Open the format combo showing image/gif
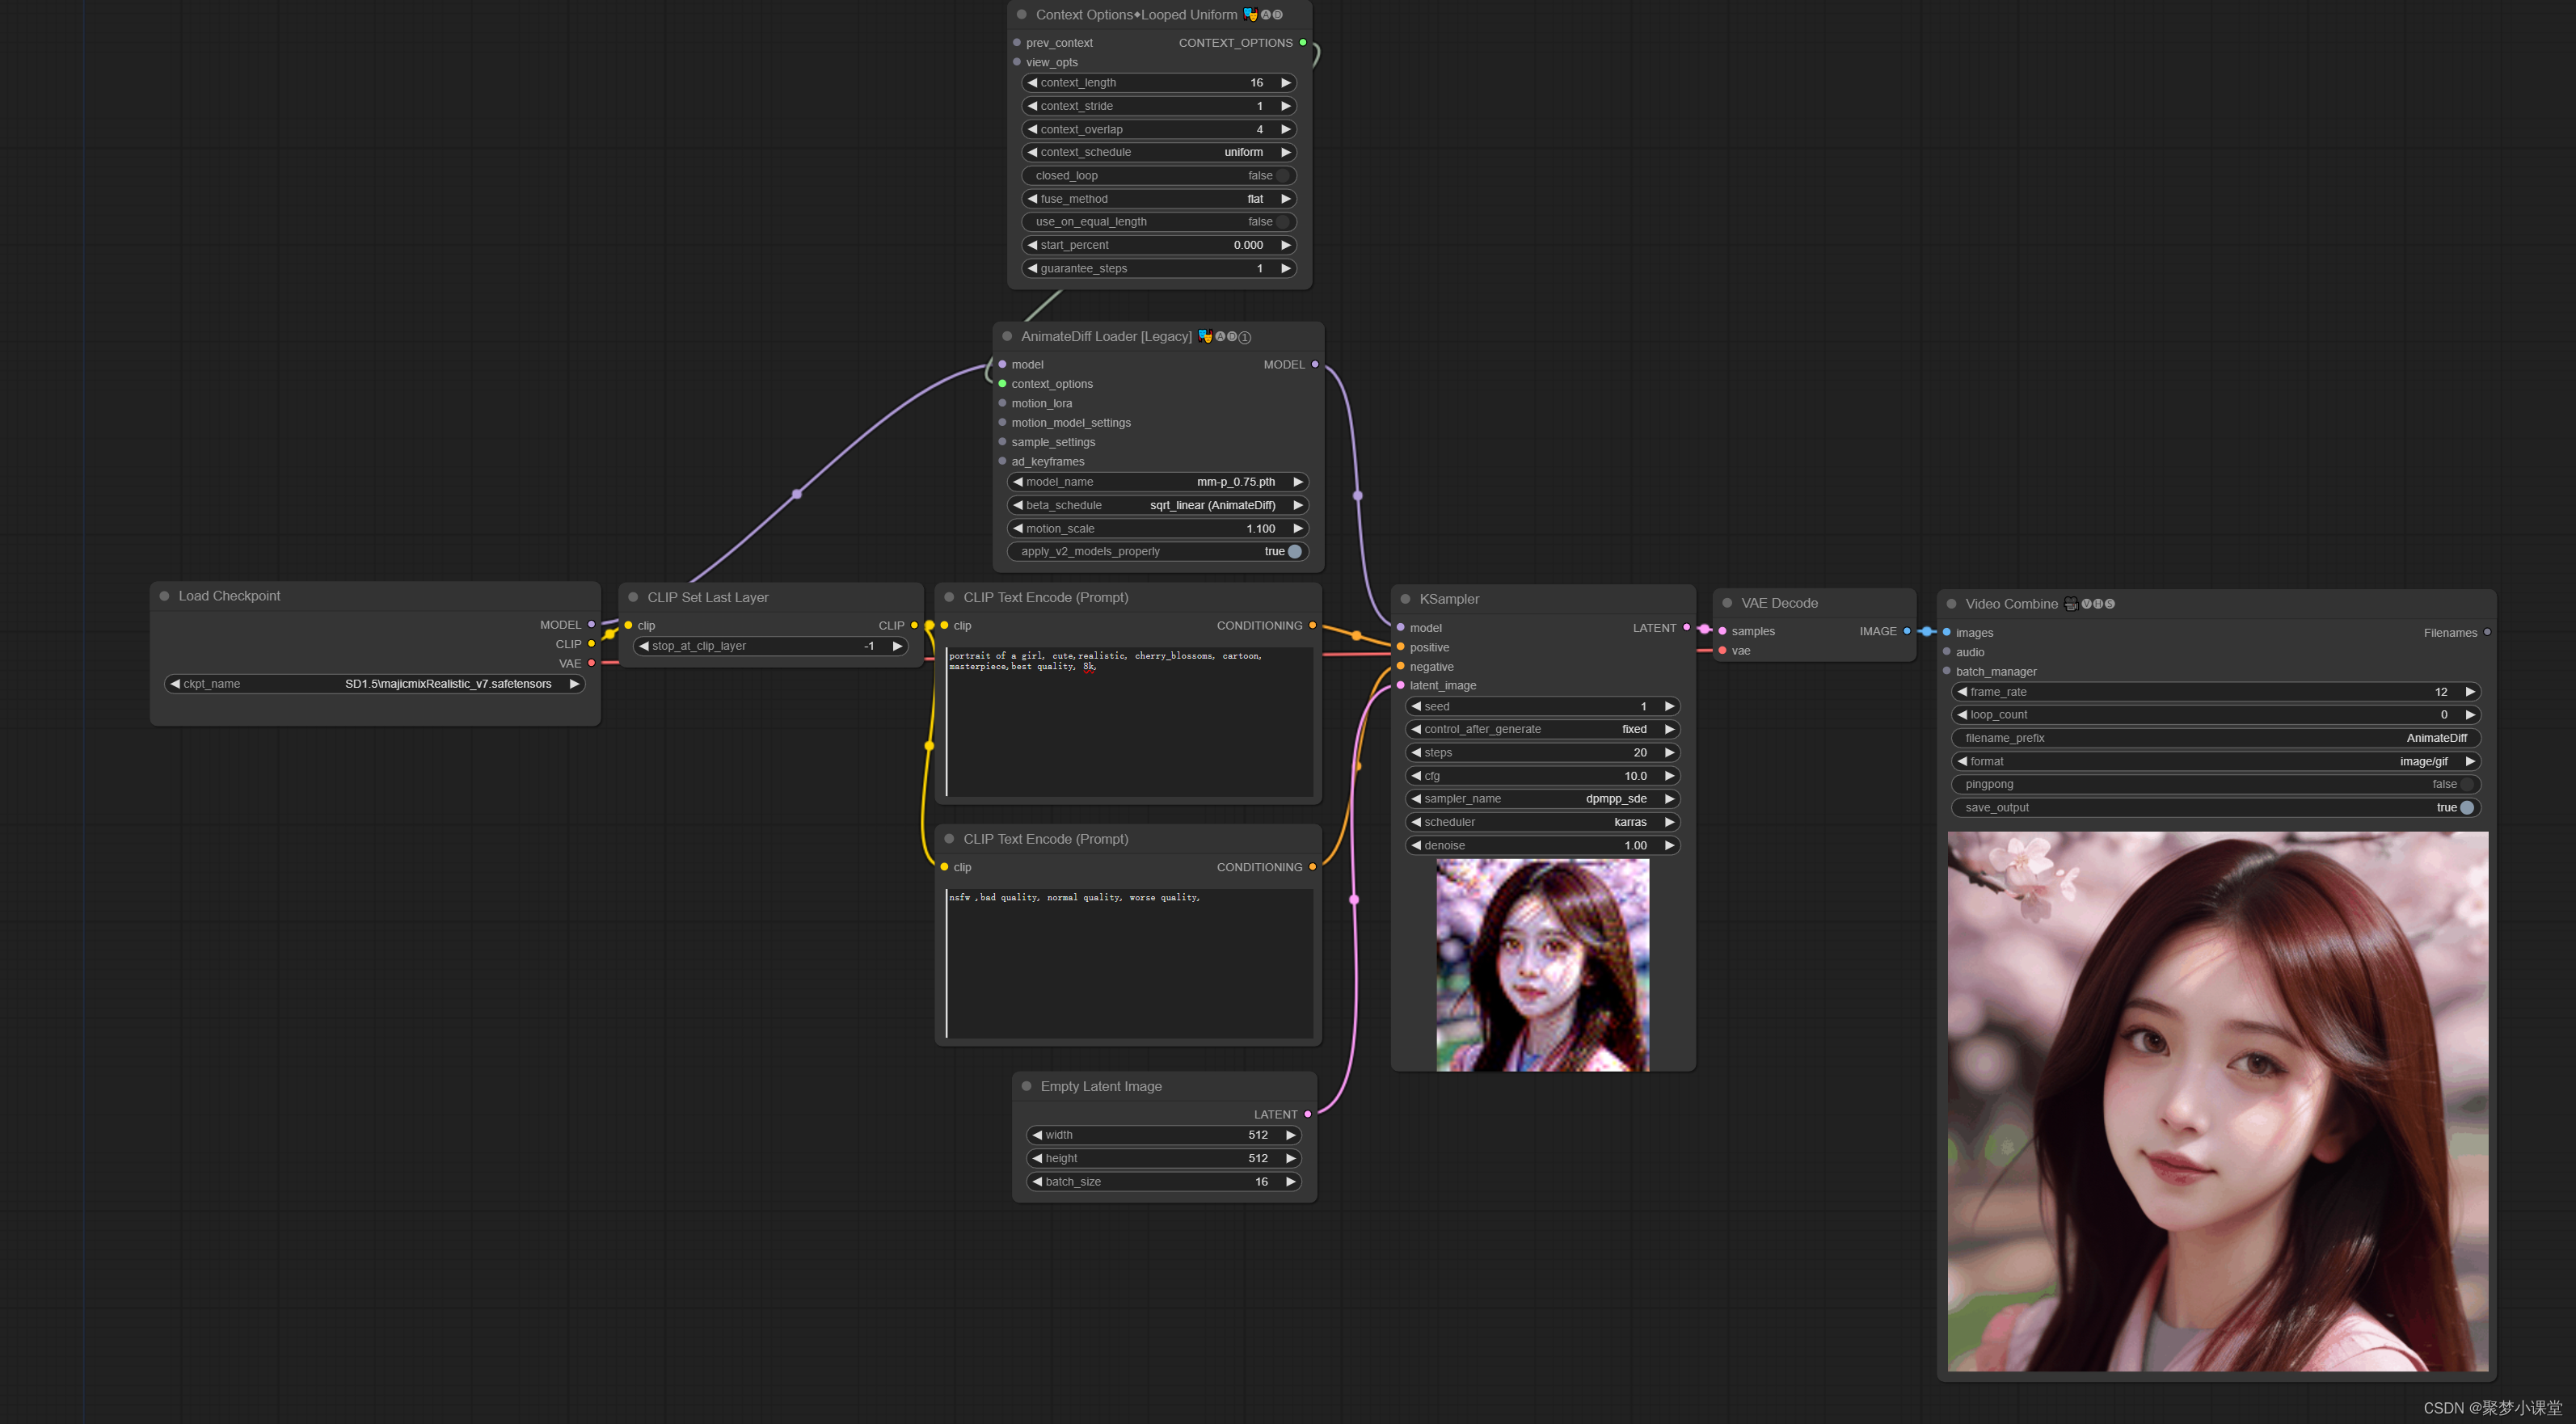Viewport: 2576px width, 1424px height. coord(2214,762)
